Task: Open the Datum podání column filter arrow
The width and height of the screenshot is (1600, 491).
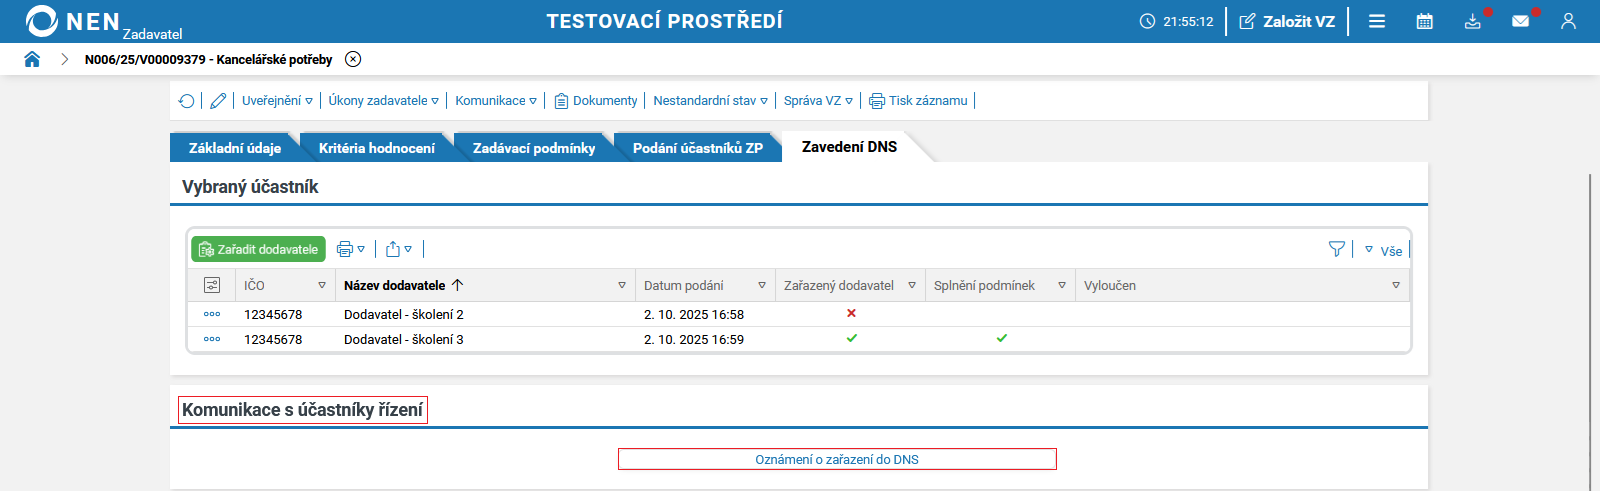Action: pyautogui.click(x=762, y=285)
